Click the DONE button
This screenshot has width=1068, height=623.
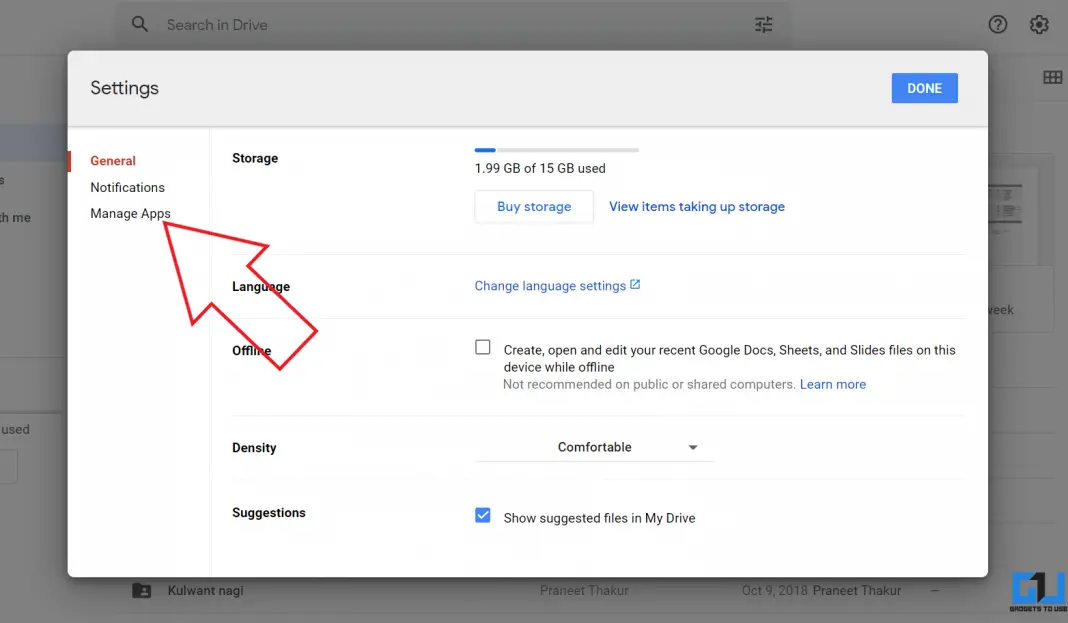point(924,88)
